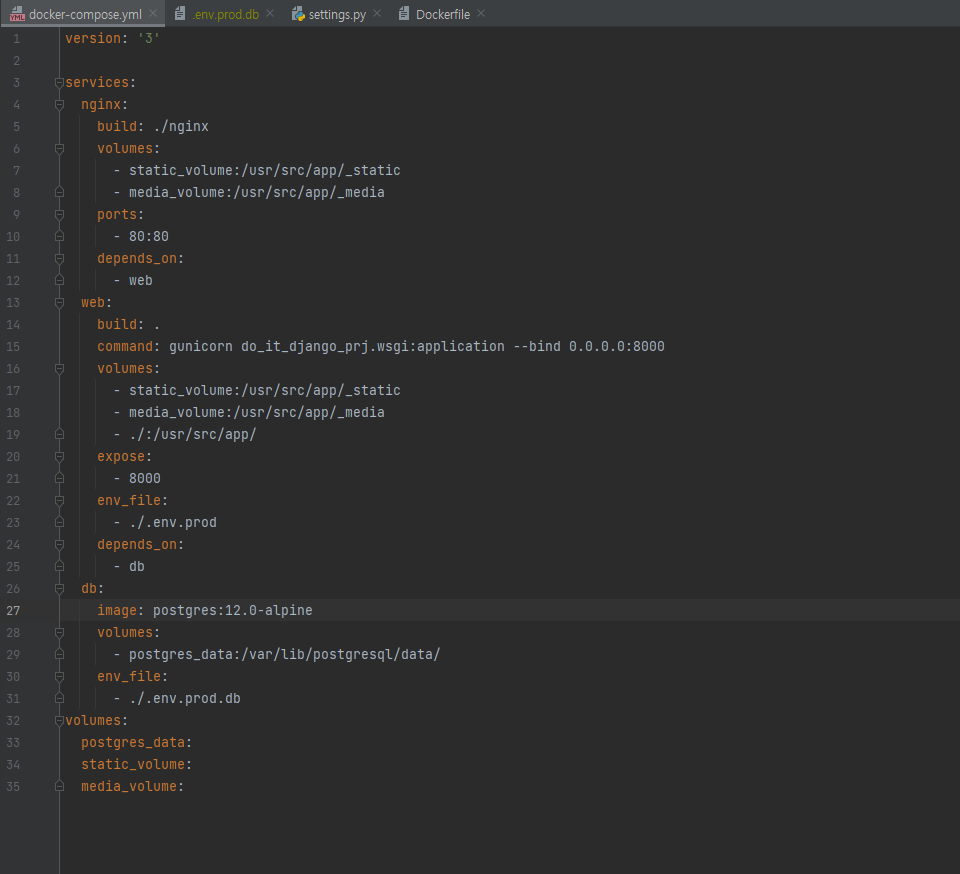Fold the db volumes block on line 28
The image size is (960, 874).
59,633
